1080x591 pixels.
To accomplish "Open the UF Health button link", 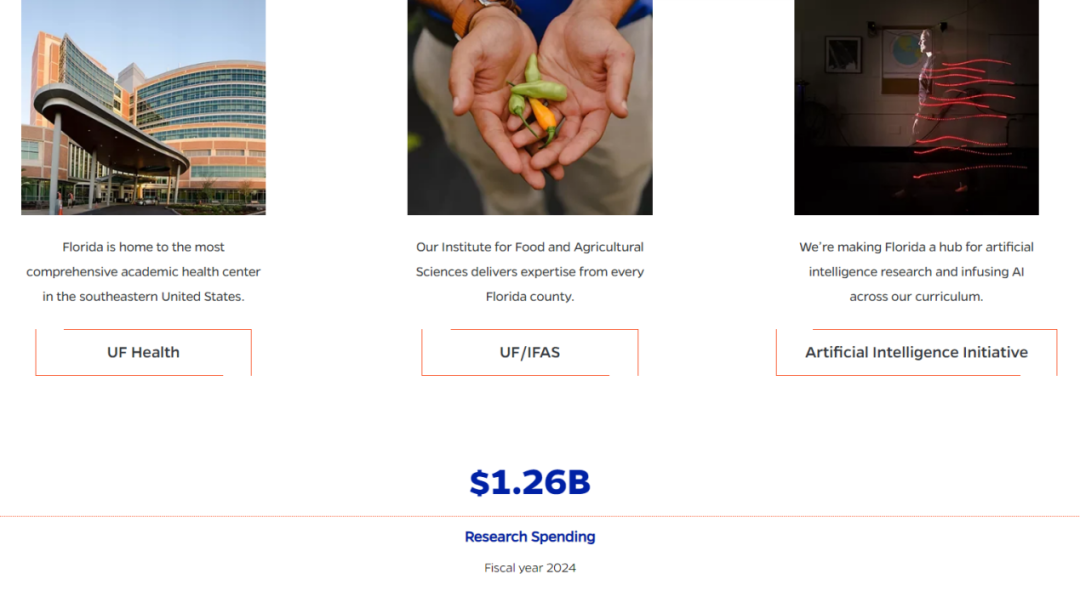I will point(143,352).
